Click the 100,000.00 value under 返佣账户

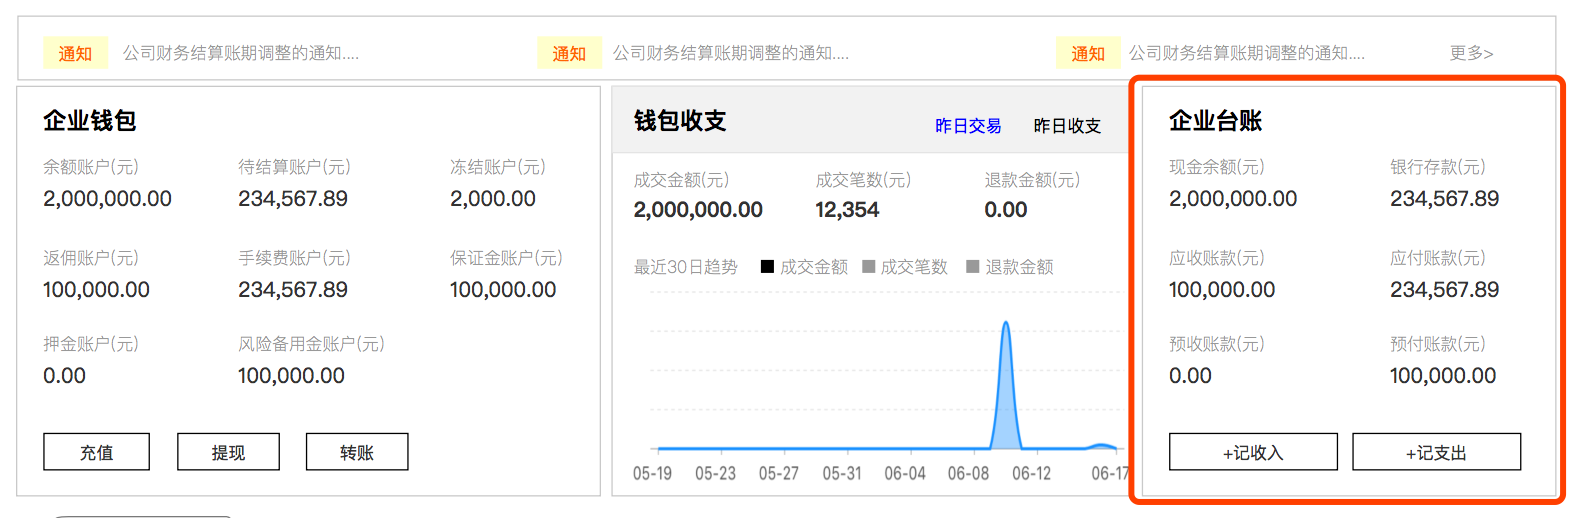pyautogui.click(x=96, y=290)
